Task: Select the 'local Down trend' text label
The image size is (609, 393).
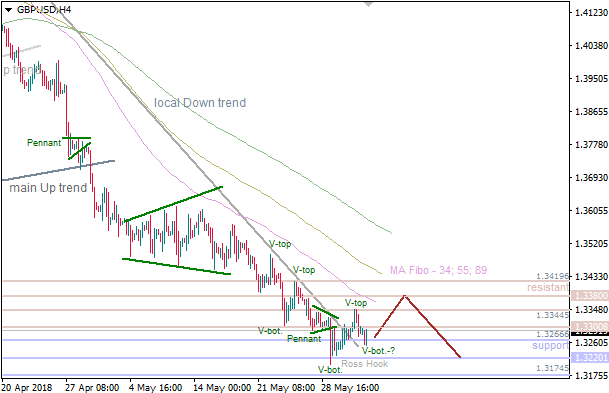Action: point(200,103)
